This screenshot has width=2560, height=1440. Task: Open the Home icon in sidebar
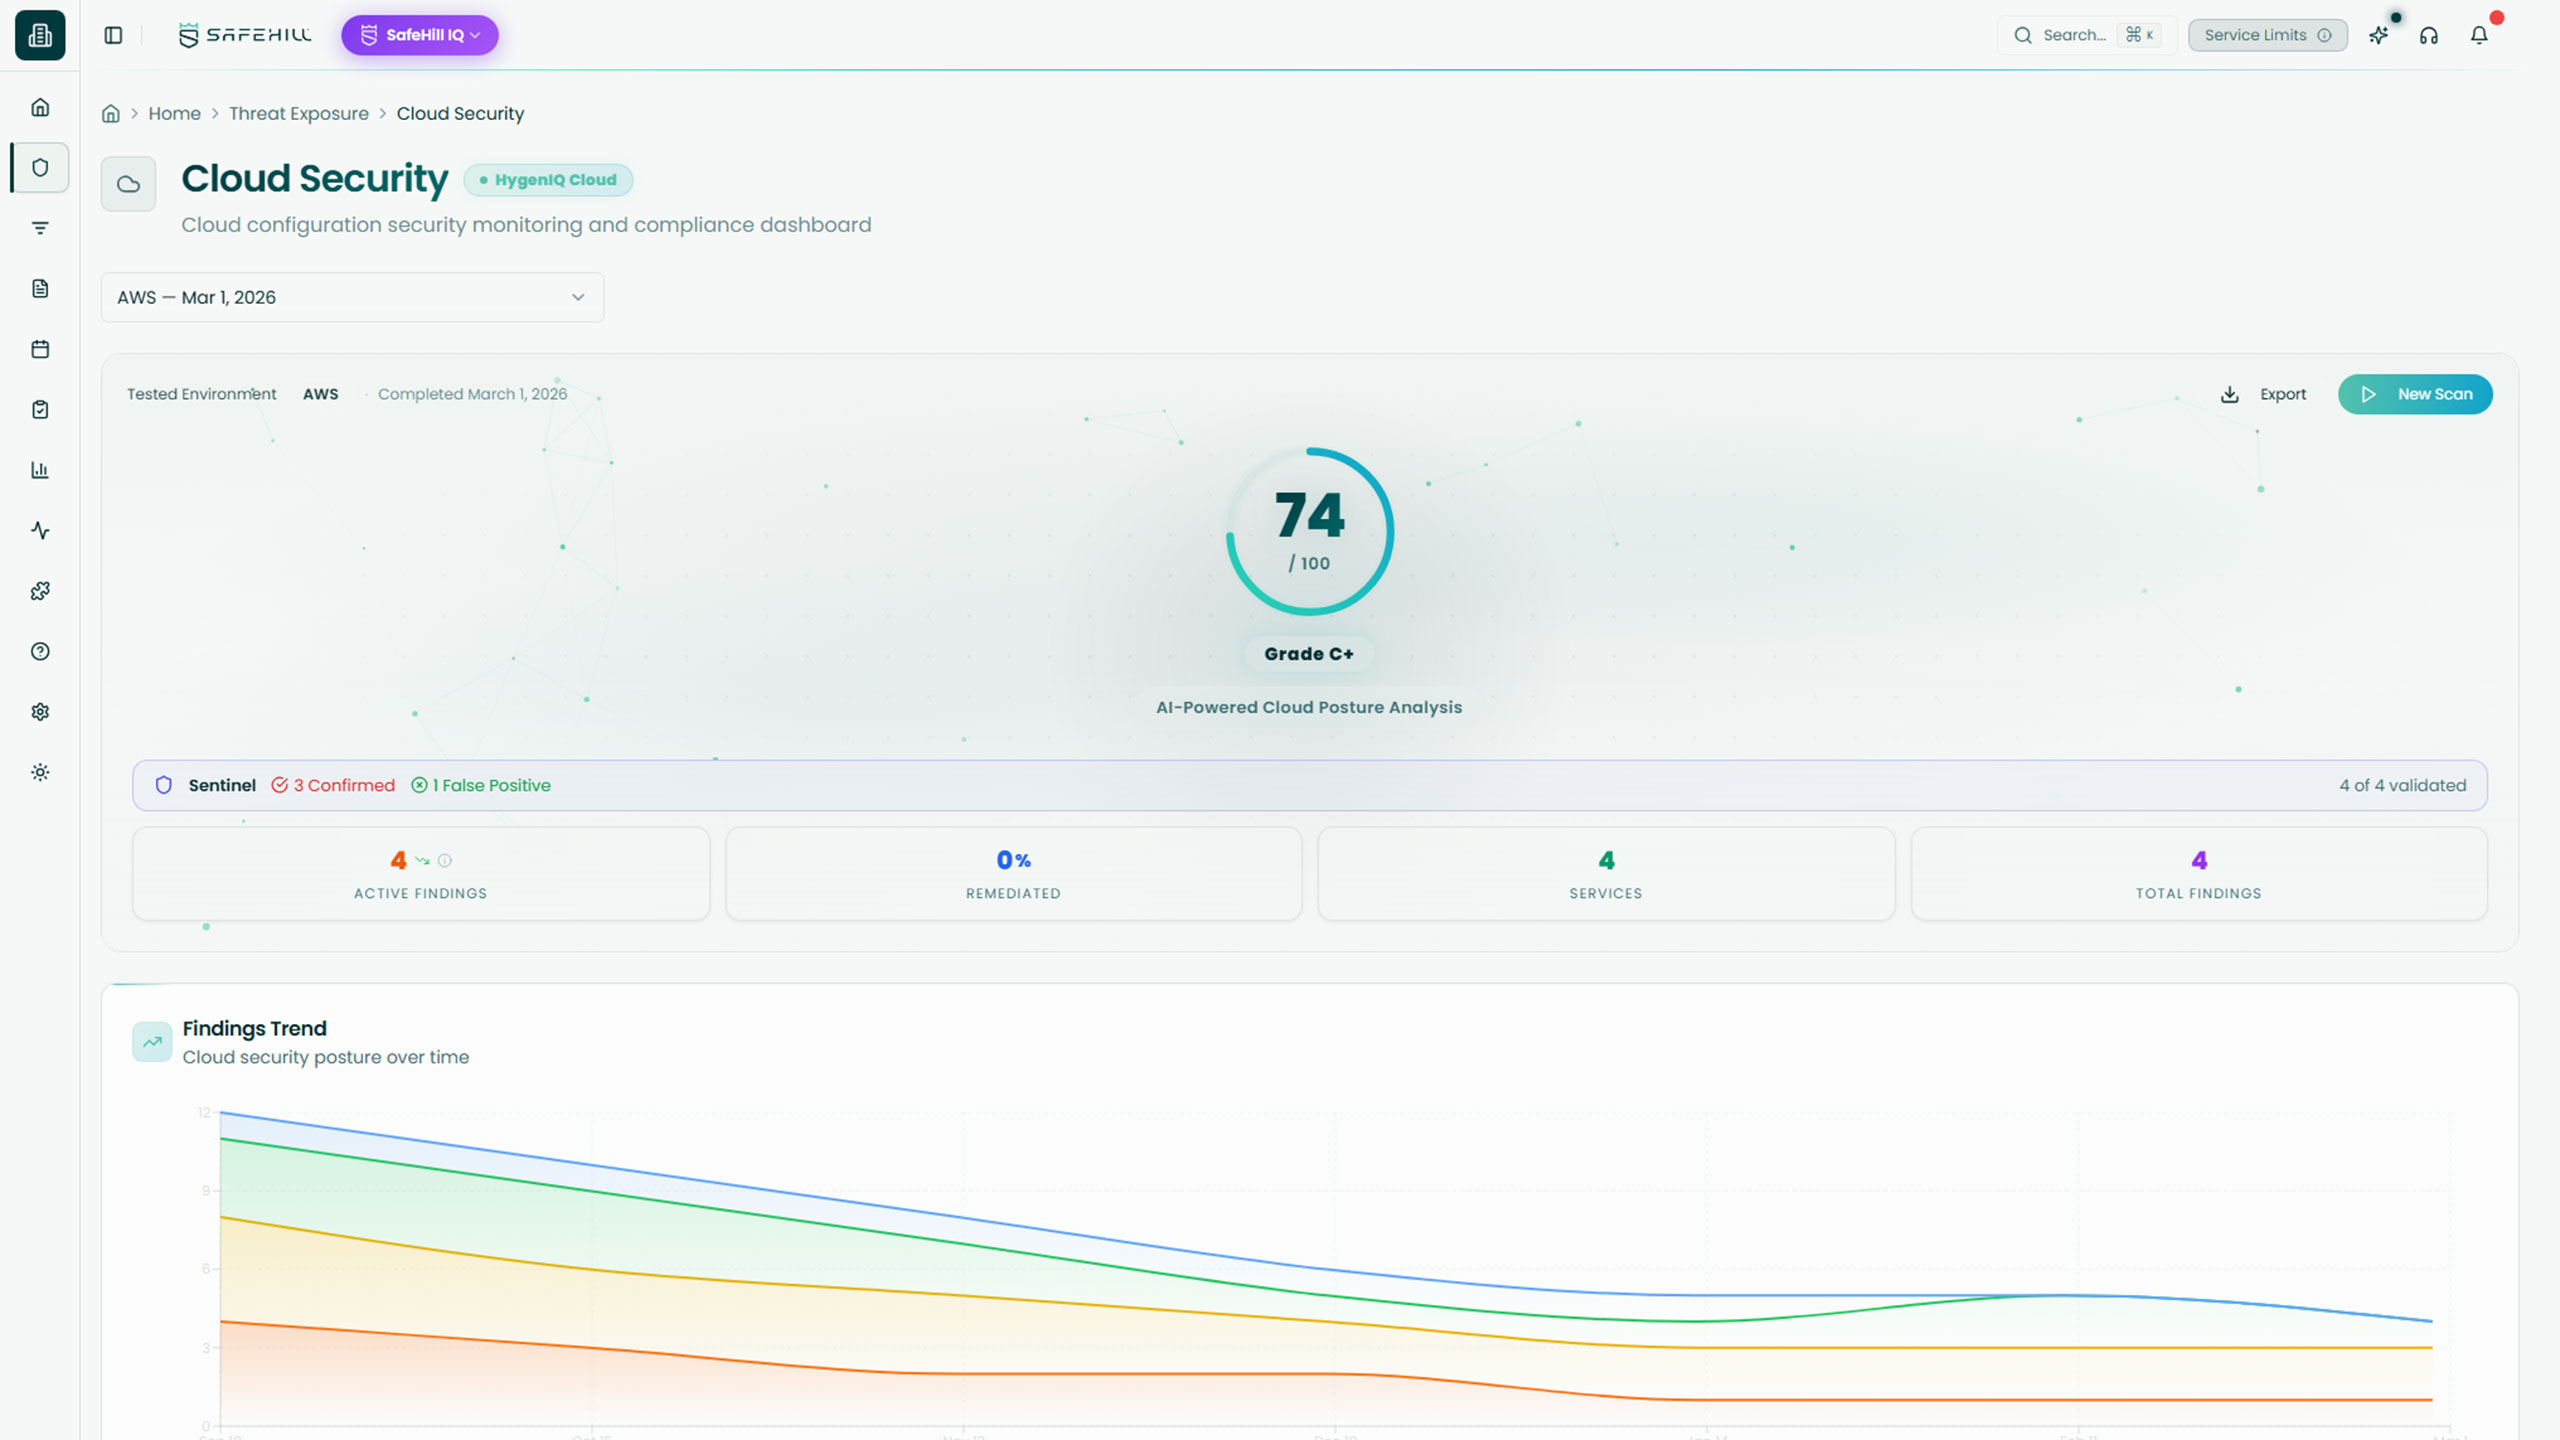tap(40, 107)
